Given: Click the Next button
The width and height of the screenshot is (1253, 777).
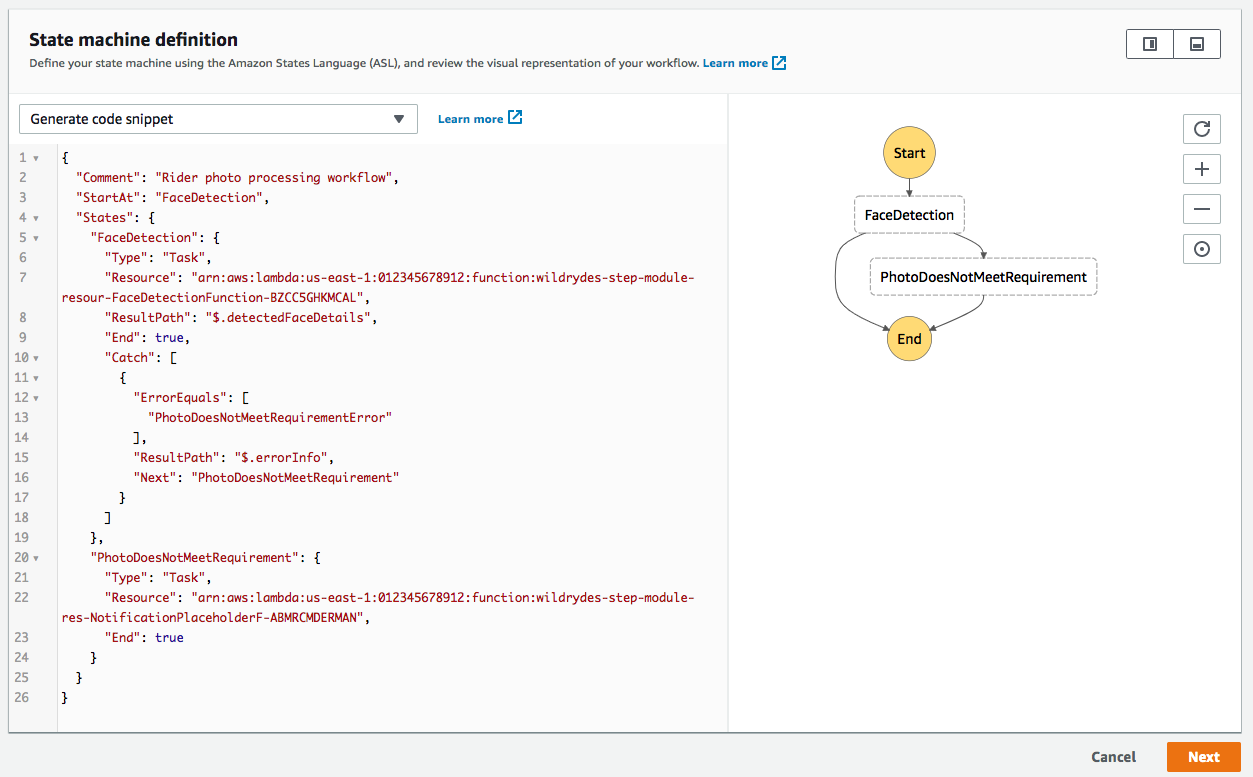Looking at the screenshot, I should [x=1203, y=757].
